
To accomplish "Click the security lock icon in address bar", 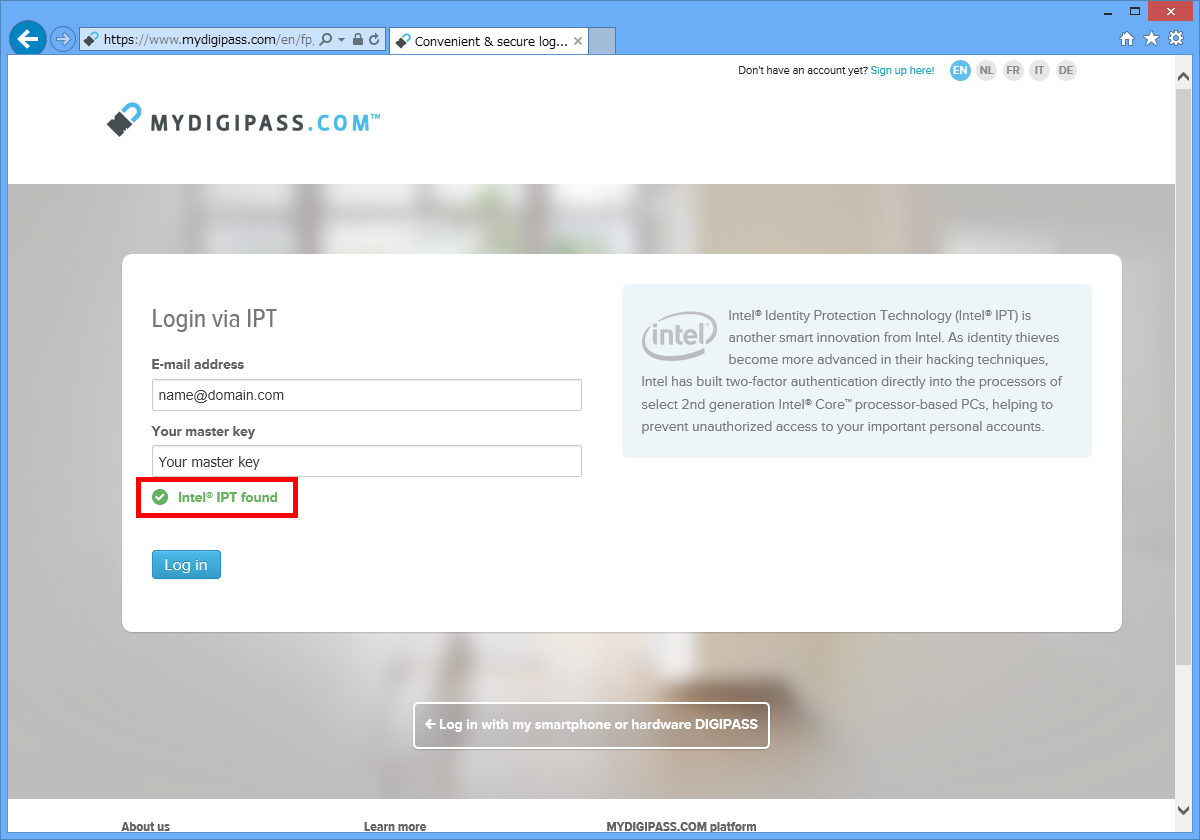I will coord(358,40).
